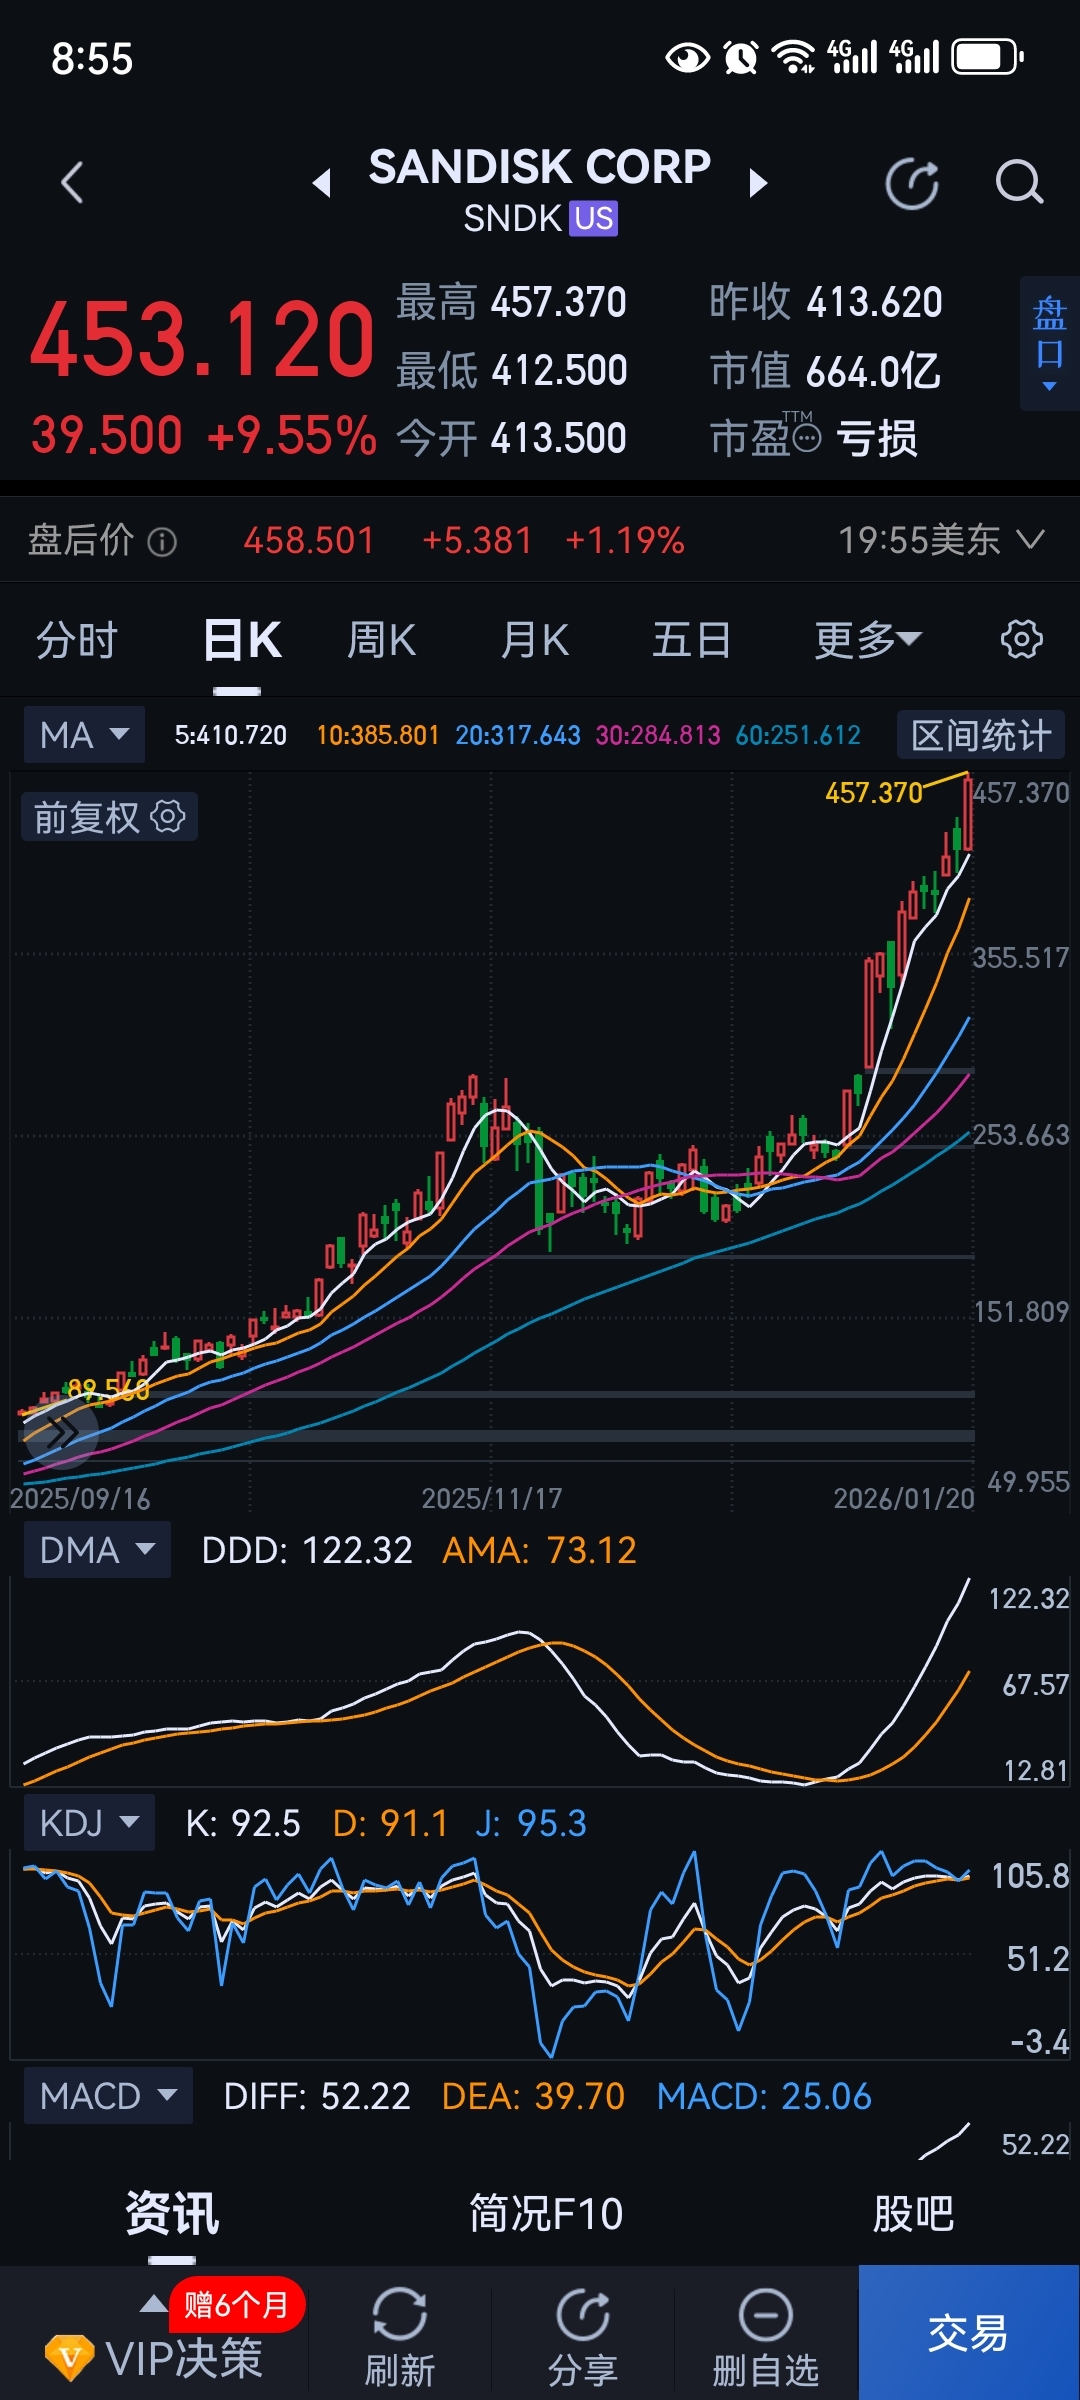
Task: Tap the DIFF: 52.22 reading
Action: [x=317, y=2096]
